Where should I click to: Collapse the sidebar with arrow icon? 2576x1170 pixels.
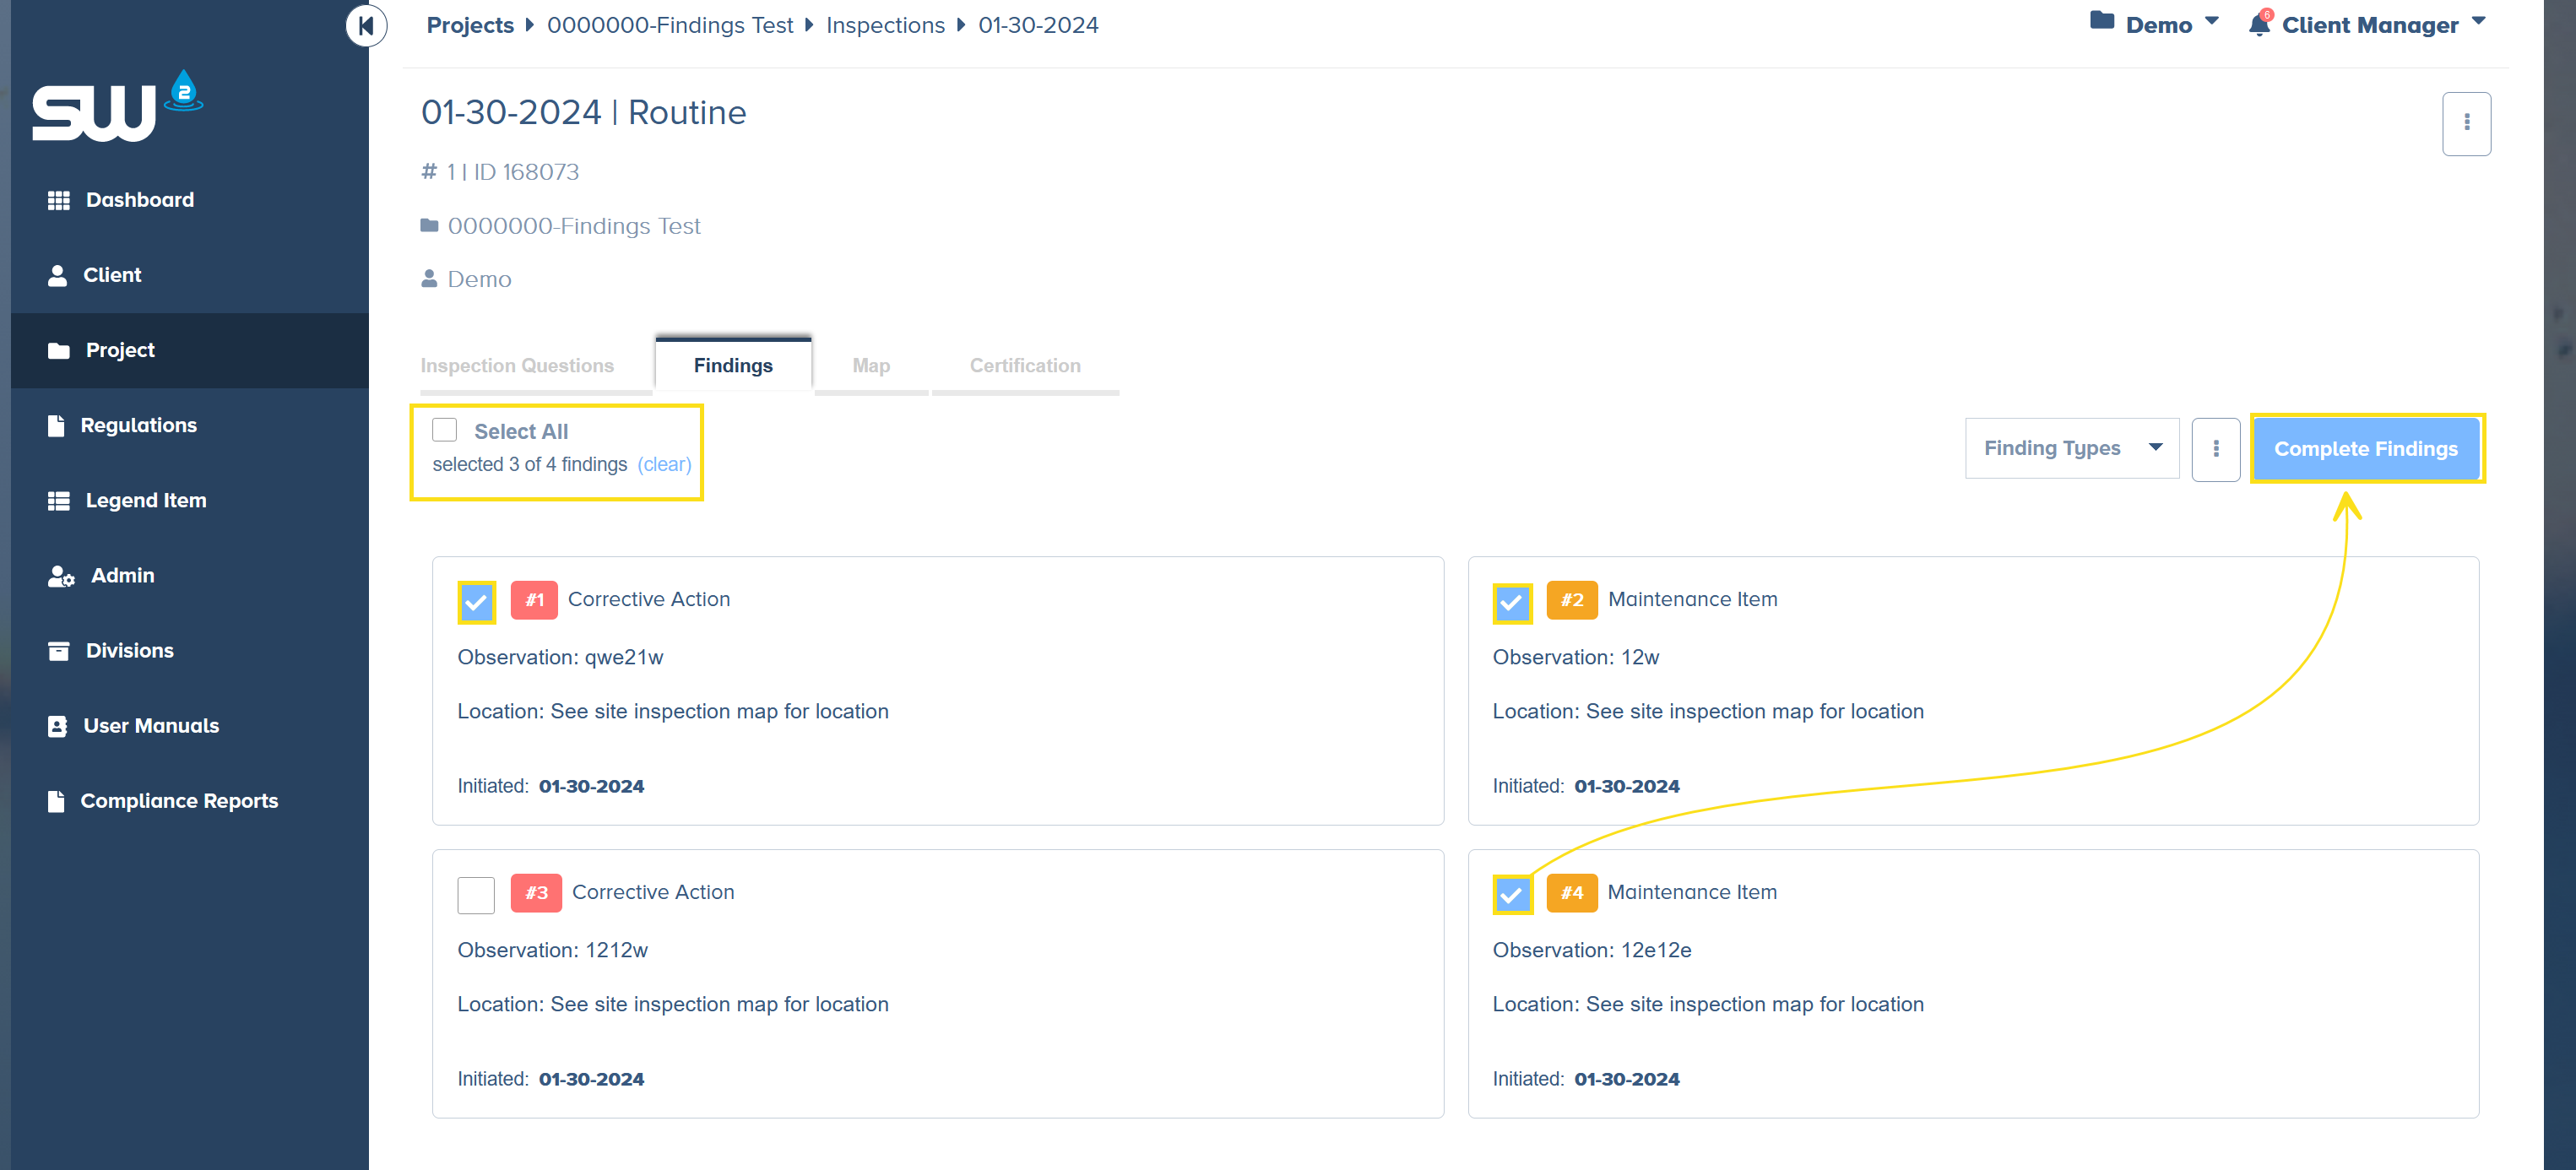(x=366, y=26)
